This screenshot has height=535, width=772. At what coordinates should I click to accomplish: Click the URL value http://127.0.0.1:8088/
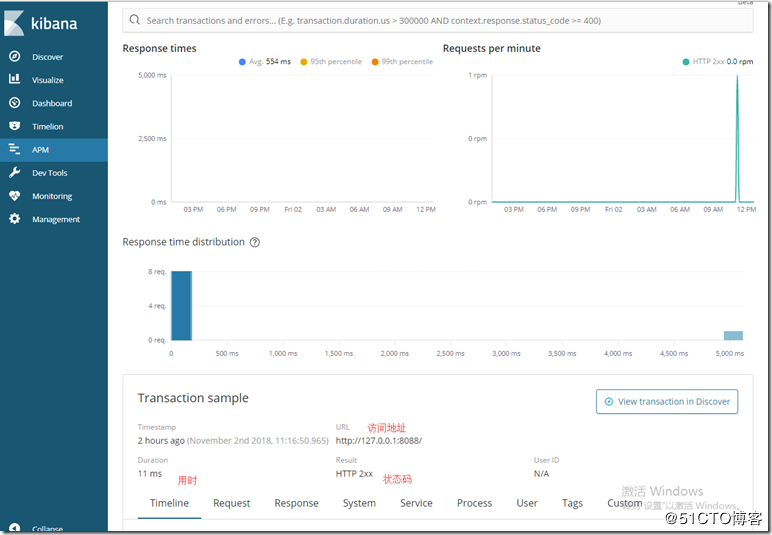click(379, 441)
